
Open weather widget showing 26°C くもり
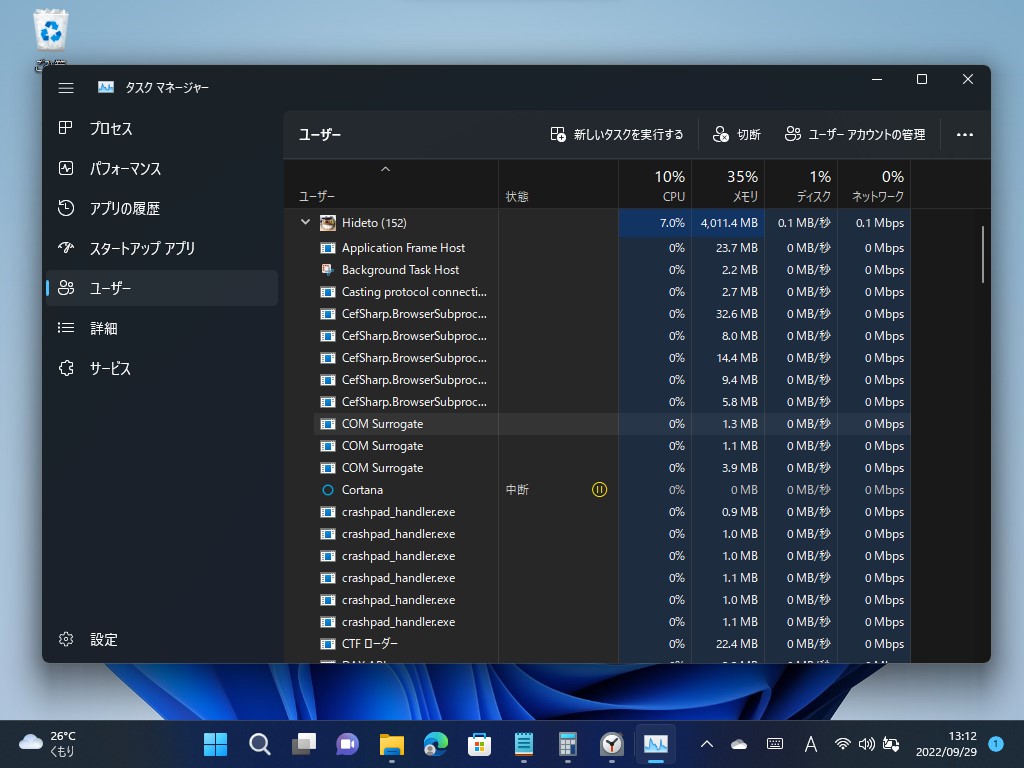pyautogui.click(x=48, y=744)
